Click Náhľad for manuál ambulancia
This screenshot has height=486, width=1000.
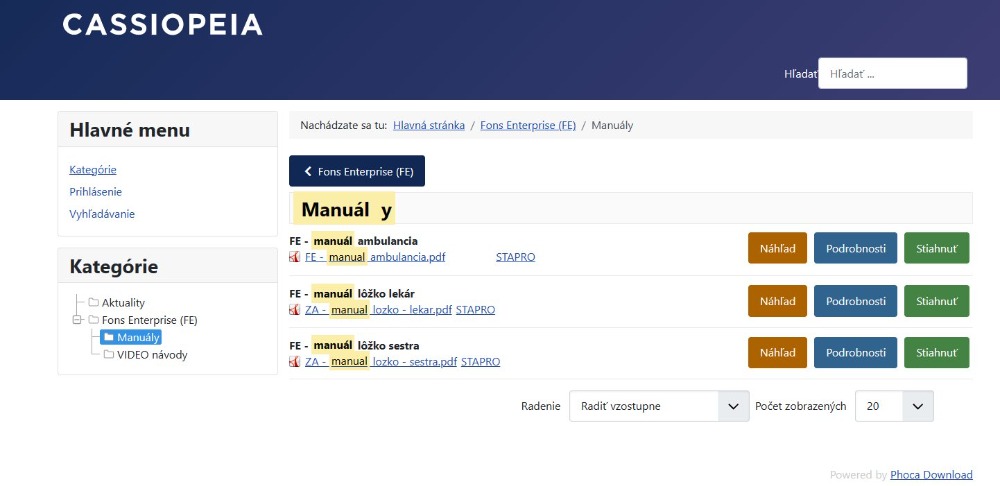pyautogui.click(x=777, y=248)
